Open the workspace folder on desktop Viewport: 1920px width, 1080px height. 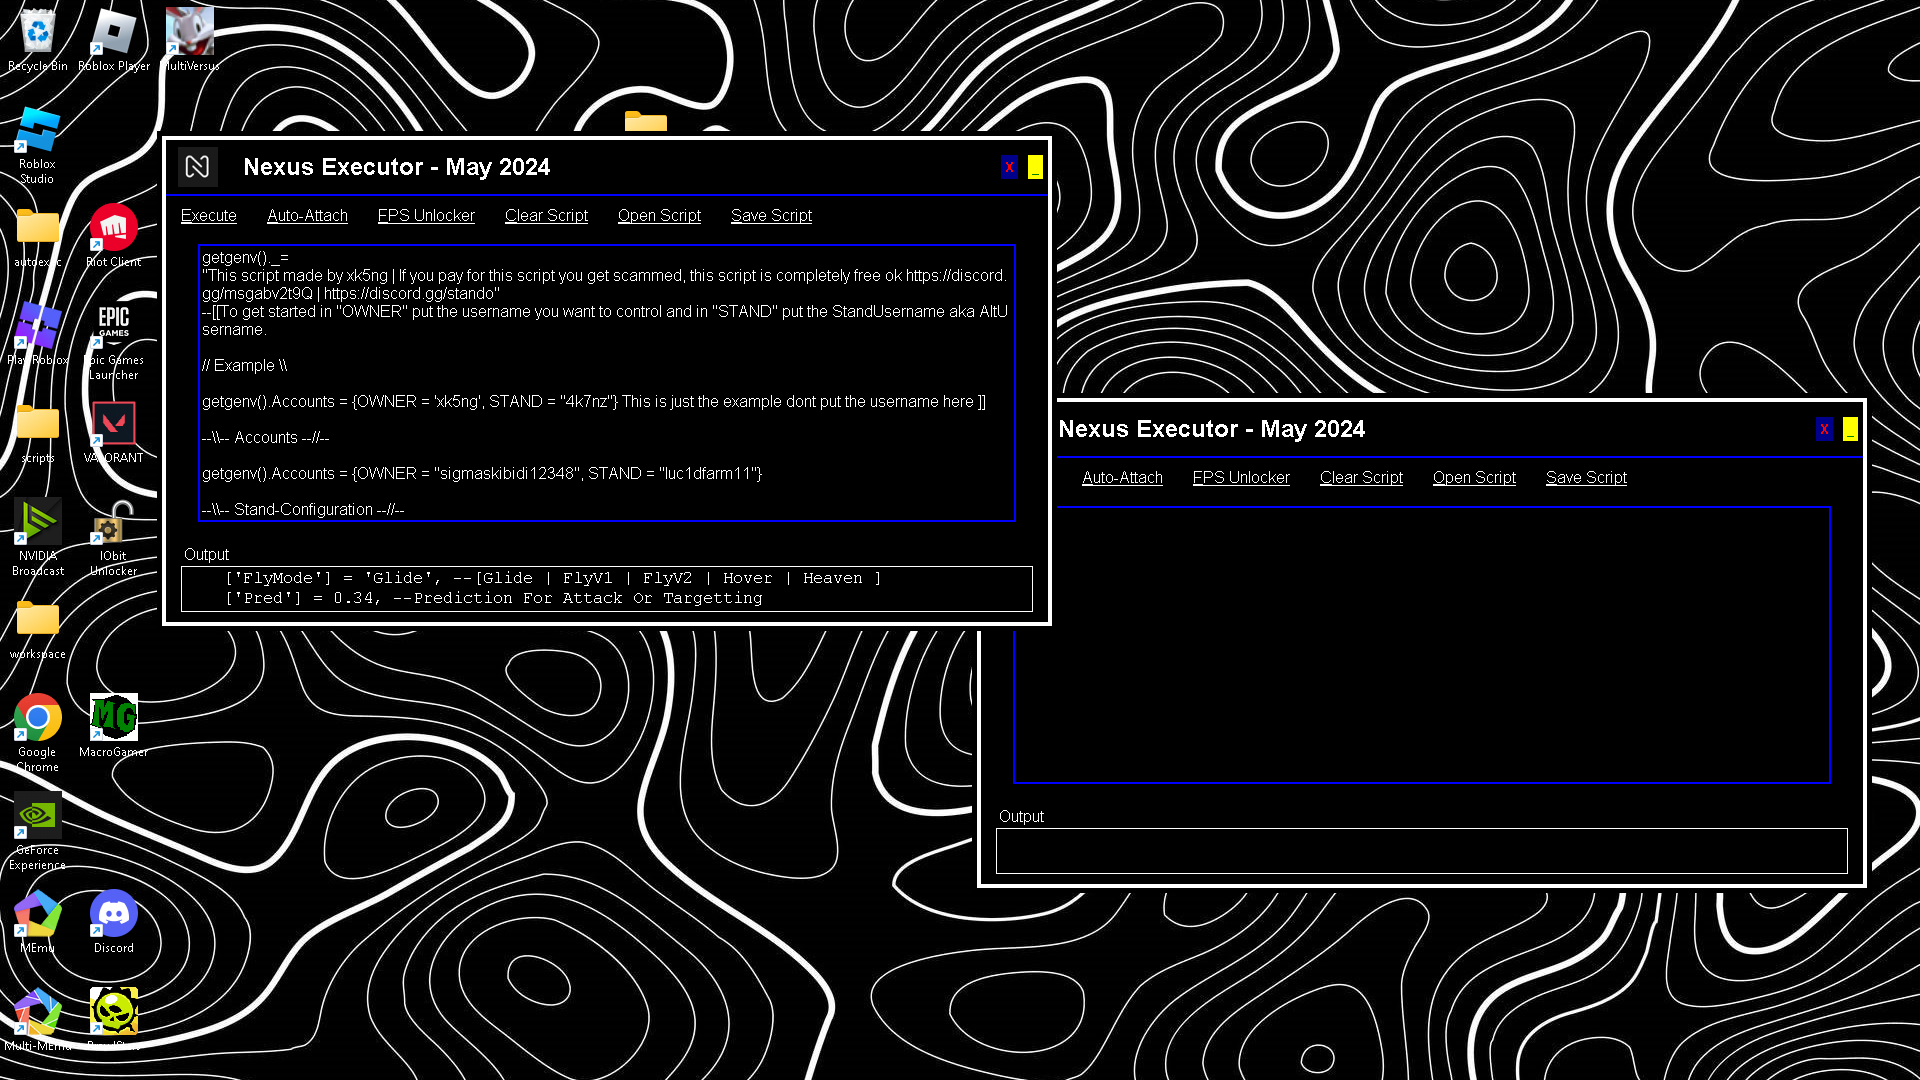[x=37, y=621]
